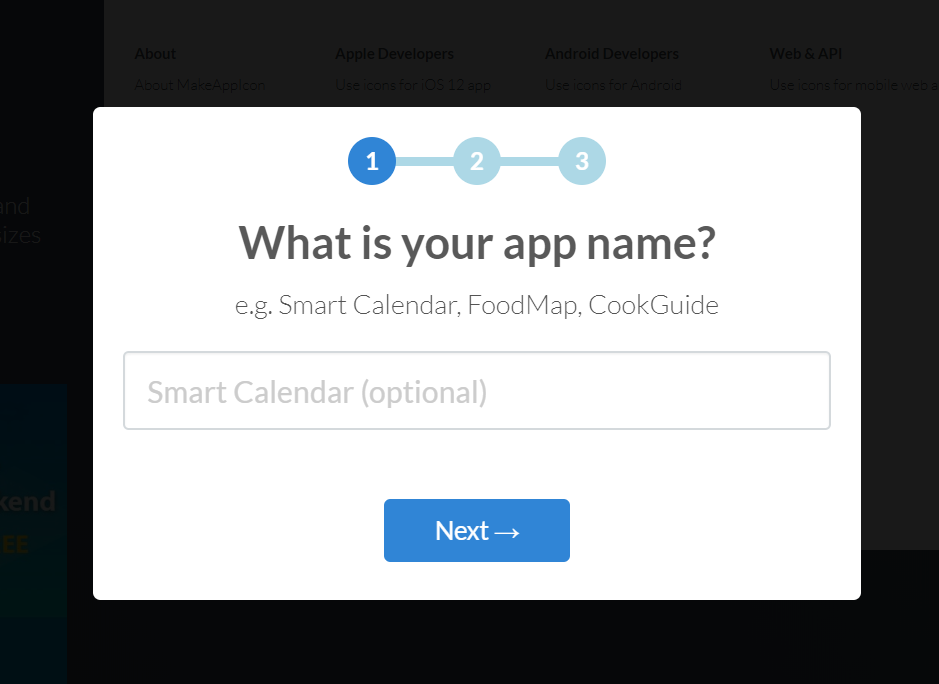Click the partially hidden "sizes" text at left
Image resolution: width=939 pixels, height=684 pixels.
20,236
